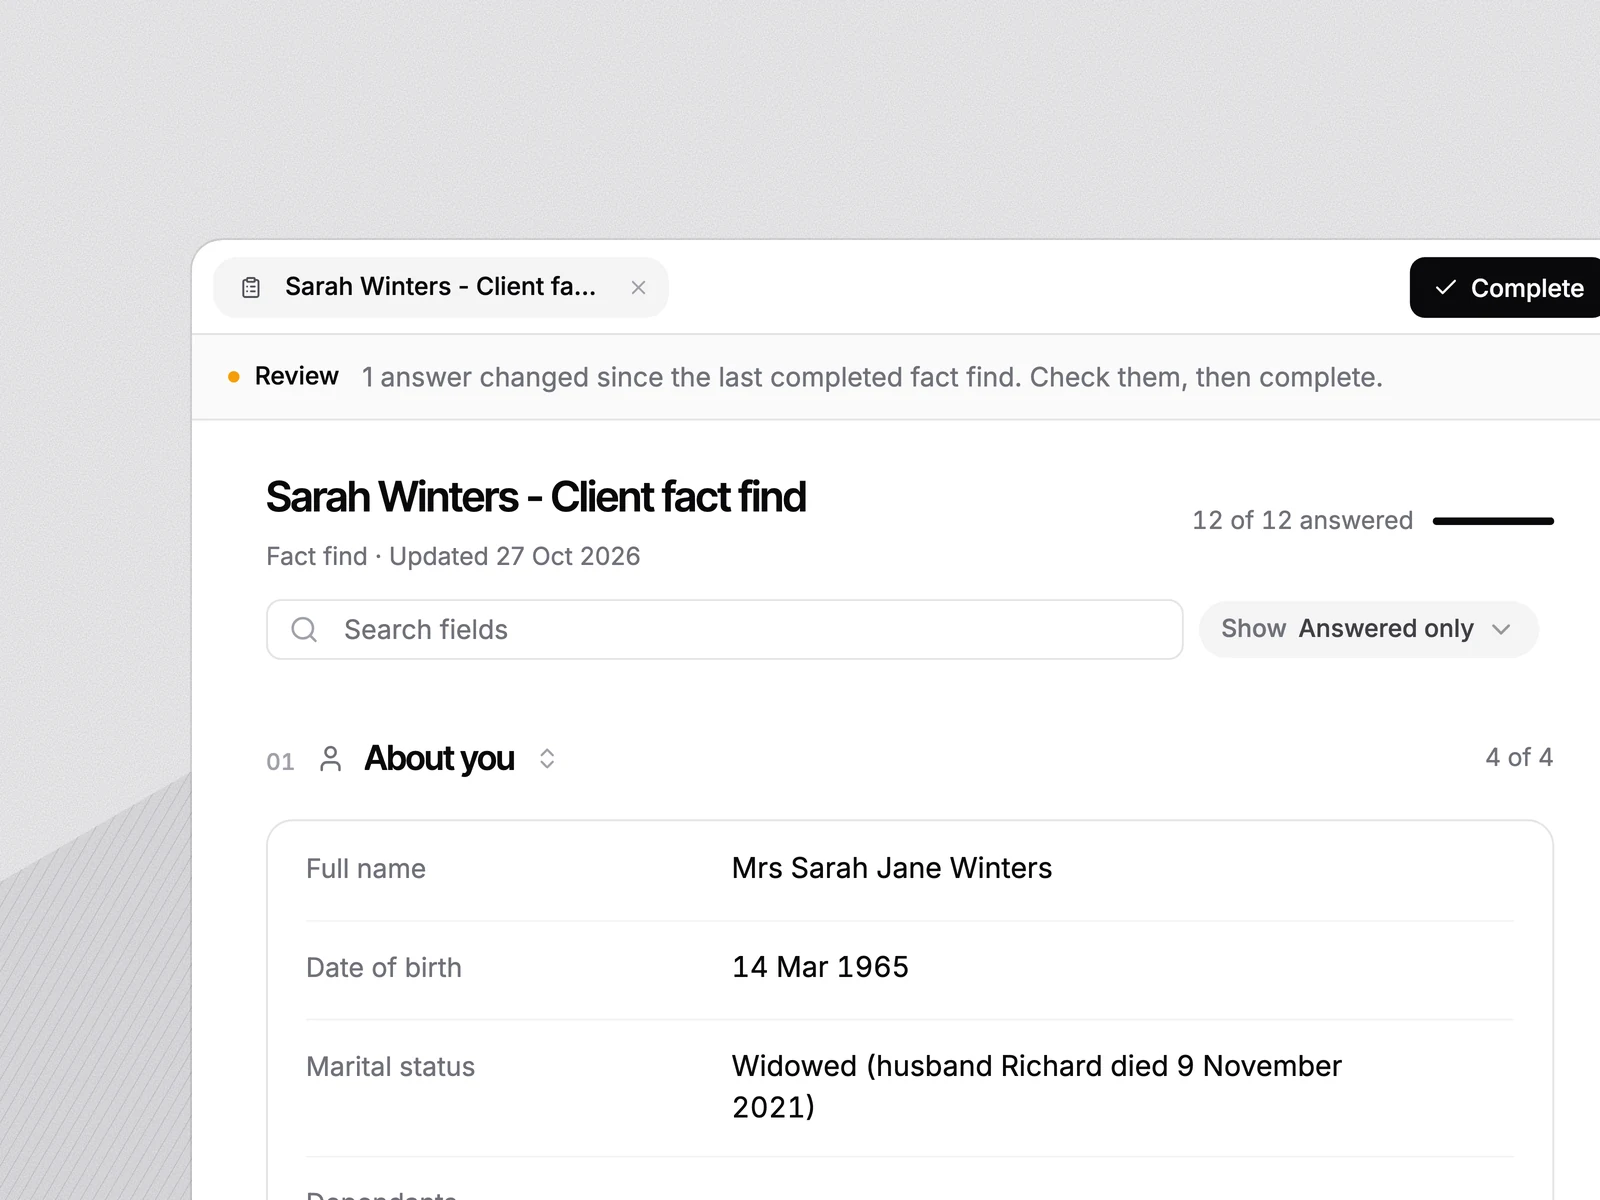Click the clipboard icon in the tab

pyautogui.click(x=251, y=288)
